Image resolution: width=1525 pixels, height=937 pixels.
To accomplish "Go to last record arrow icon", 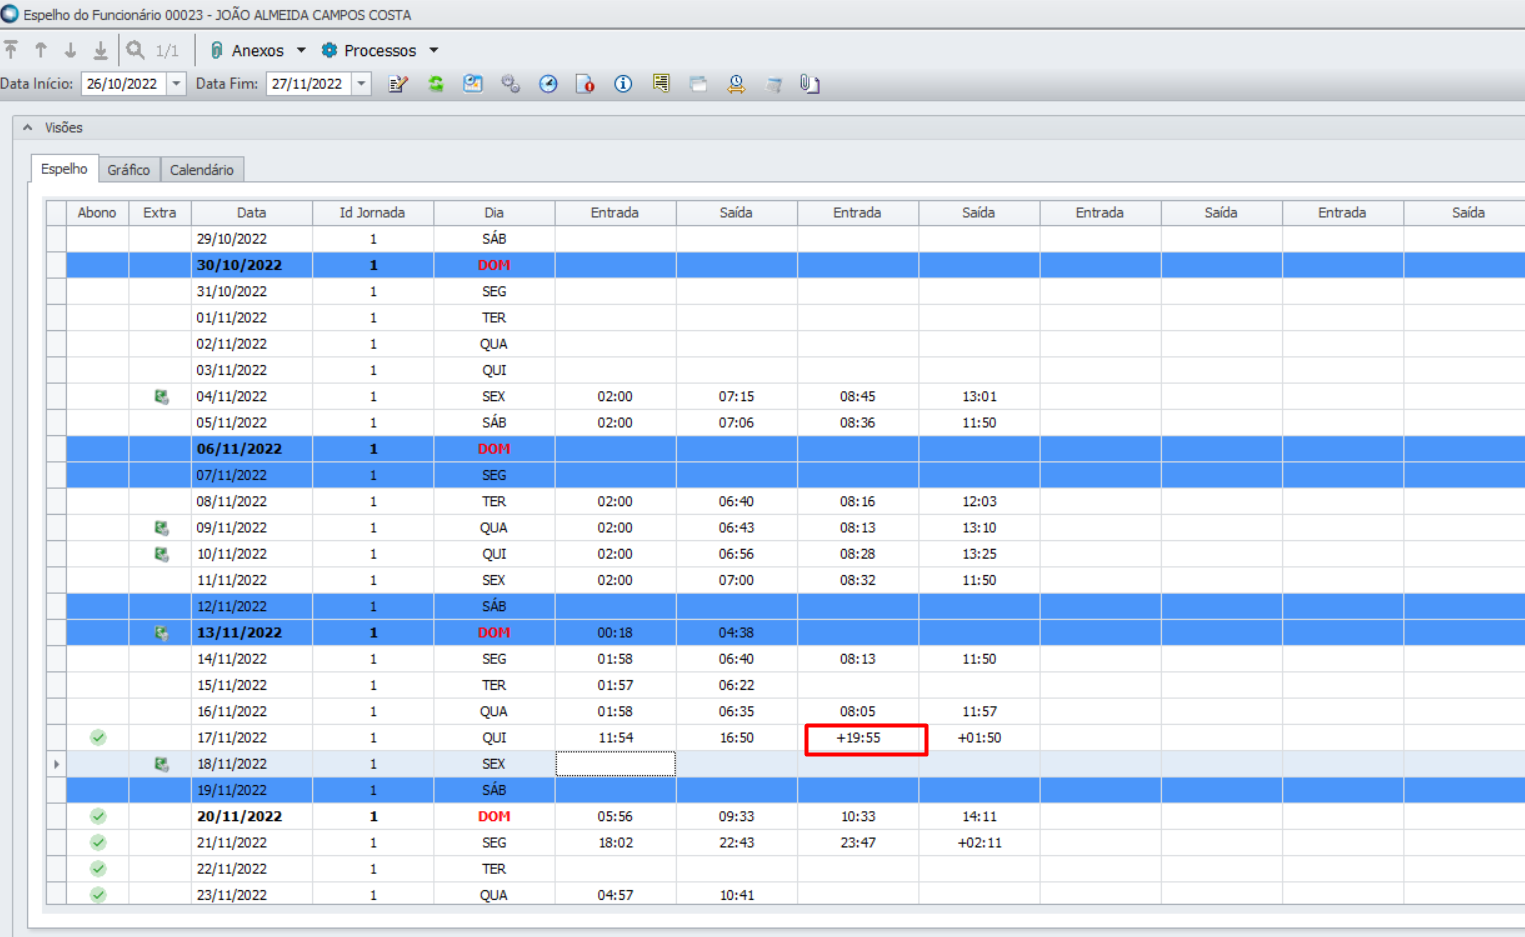I will pyautogui.click(x=100, y=50).
